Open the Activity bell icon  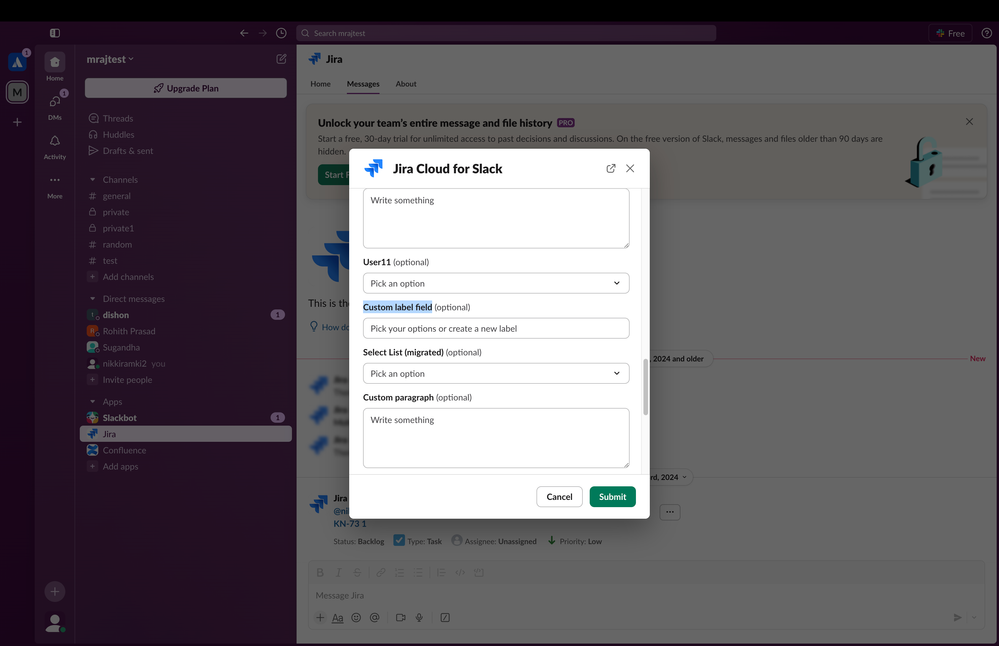(x=55, y=146)
